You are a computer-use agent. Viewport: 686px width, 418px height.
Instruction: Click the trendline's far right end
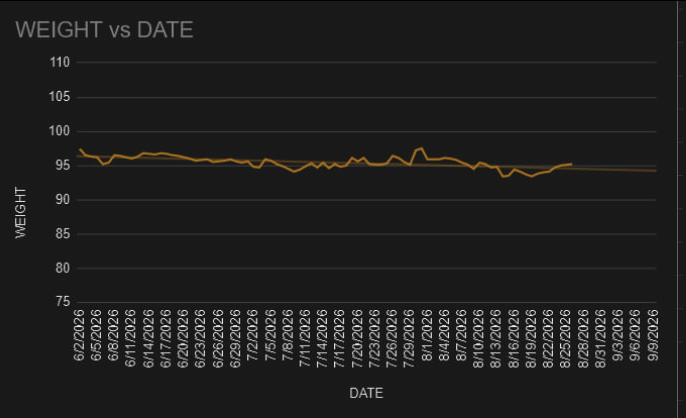point(656,171)
